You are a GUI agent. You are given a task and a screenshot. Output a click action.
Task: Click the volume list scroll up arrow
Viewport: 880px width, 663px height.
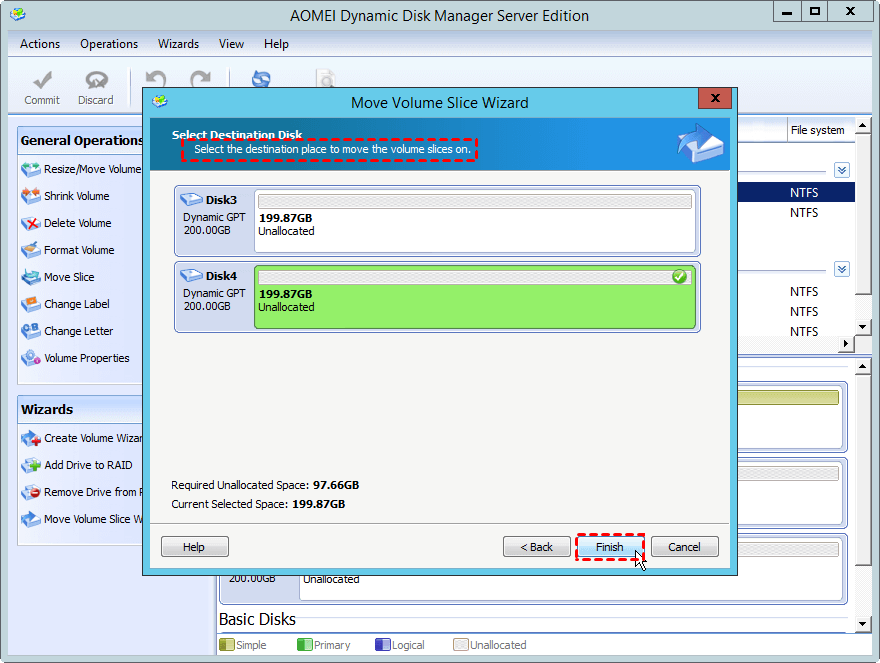coord(863,125)
